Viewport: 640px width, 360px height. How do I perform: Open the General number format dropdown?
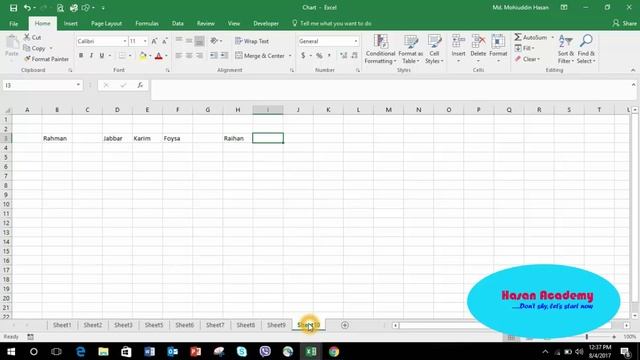tap(356, 41)
